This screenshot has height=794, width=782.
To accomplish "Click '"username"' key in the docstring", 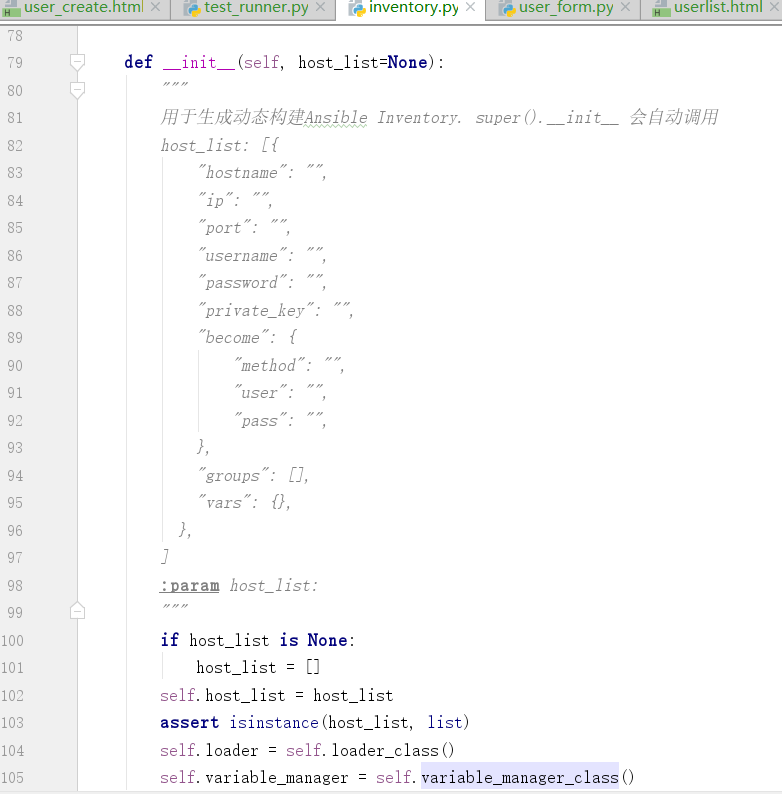I will pyautogui.click(x=242, y=256).
